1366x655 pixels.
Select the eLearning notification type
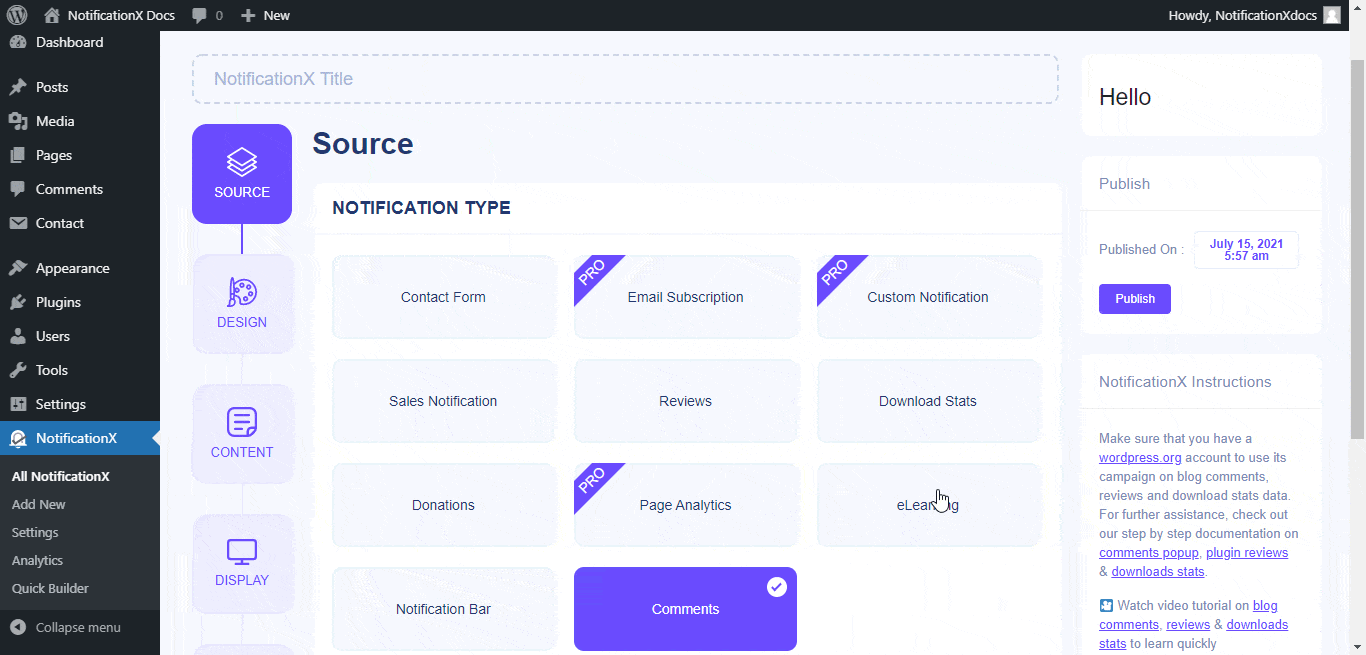pos(929,505)
